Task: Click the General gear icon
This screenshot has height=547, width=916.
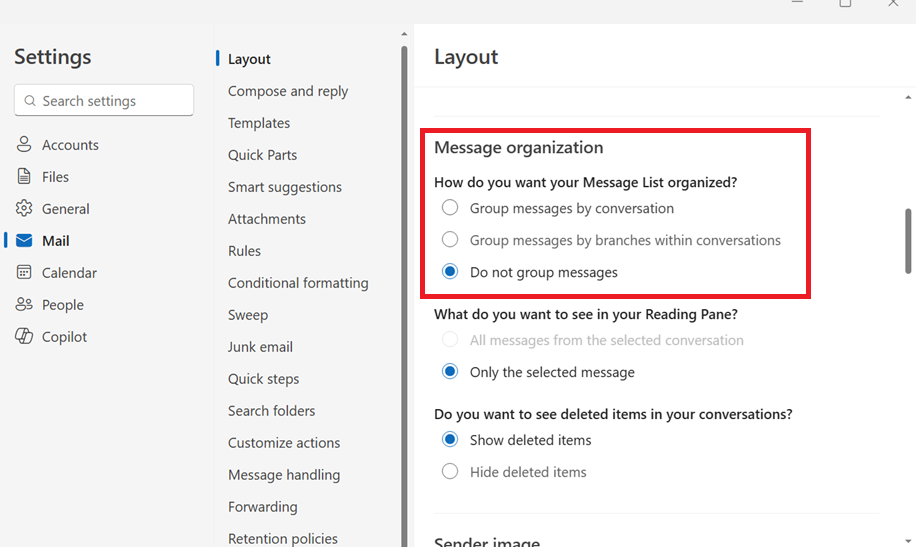Action: [x=24, y=208]
